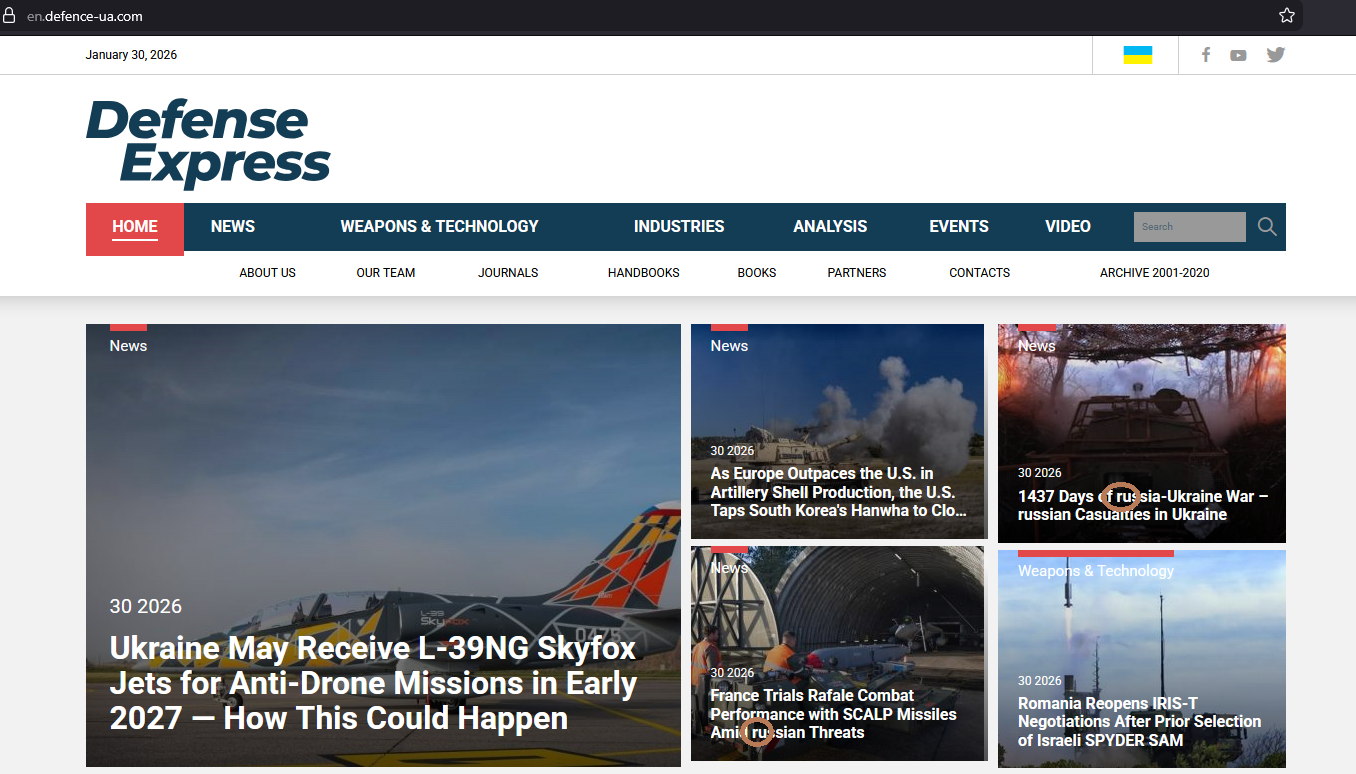The height and width of the screenshot is (774, 1356).
Task: Click News tag on Skyfox article
Action: point(128,345)
